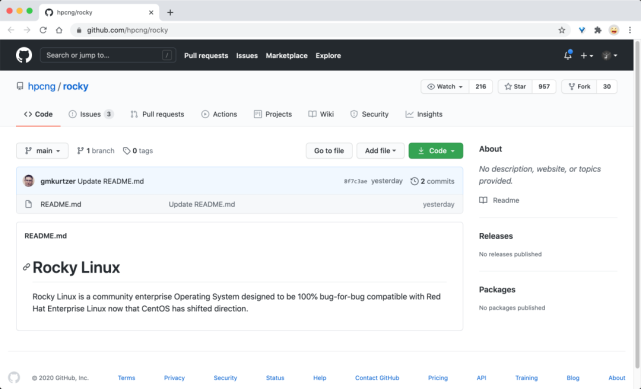Switch to the Projects tab

[x=273, y=114]
